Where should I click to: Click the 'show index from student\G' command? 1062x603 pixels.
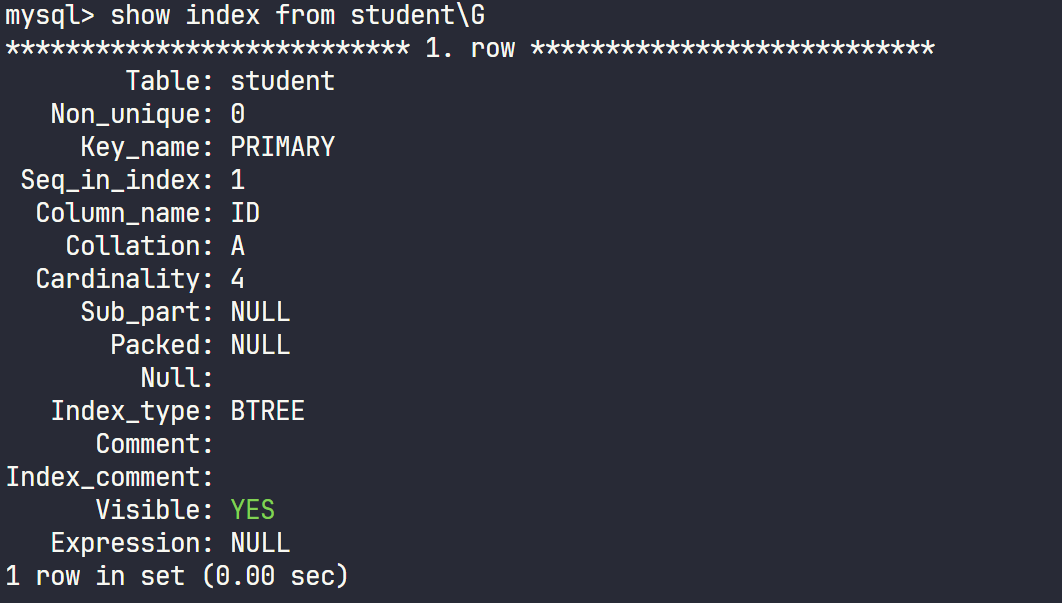click(299, 15)
